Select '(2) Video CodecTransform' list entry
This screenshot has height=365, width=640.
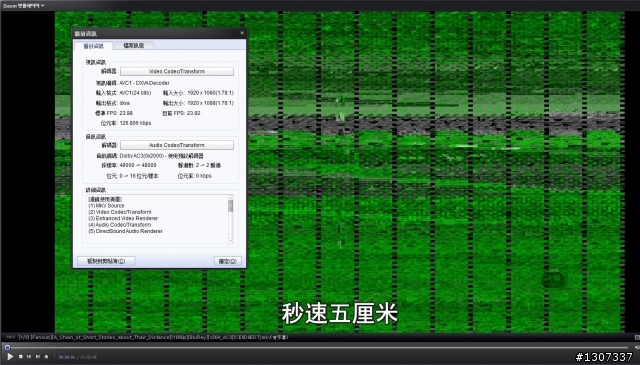[120, 212]
